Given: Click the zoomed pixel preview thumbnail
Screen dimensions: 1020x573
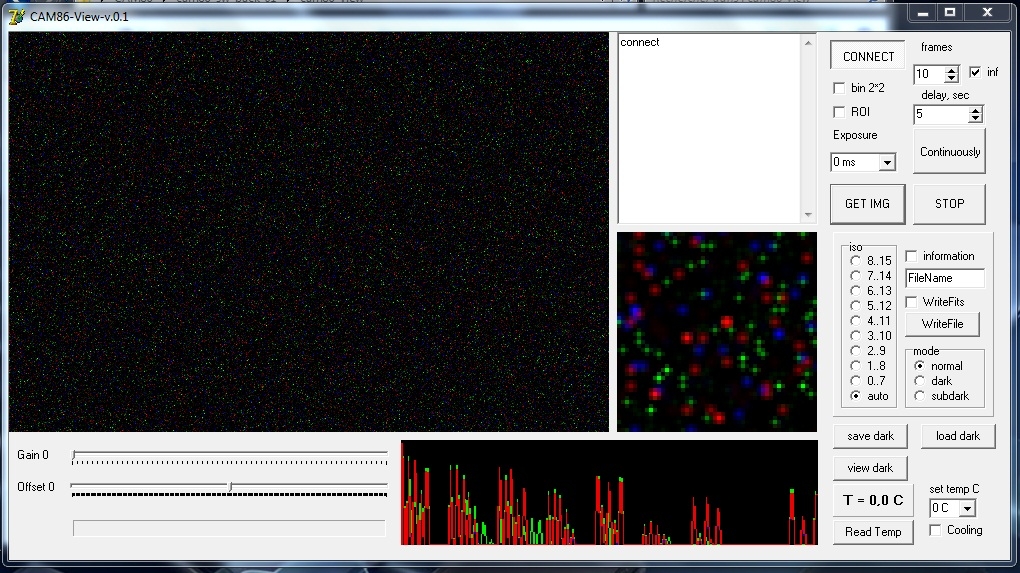Looking at the screenshot, I should coord(717,332).
